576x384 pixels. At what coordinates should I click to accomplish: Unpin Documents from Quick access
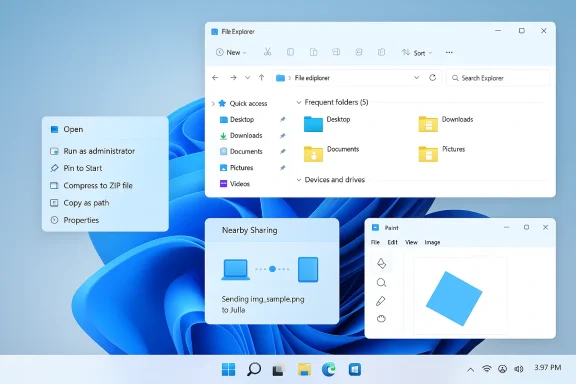pos(282,151)
